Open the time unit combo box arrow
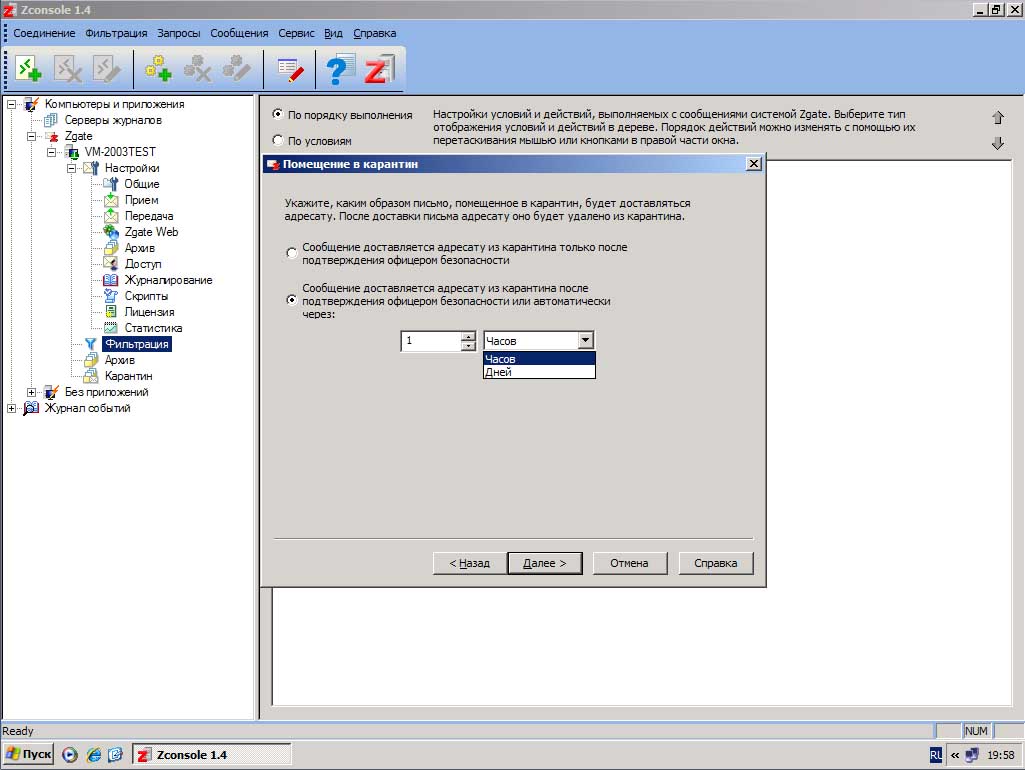 coord(586,341)
